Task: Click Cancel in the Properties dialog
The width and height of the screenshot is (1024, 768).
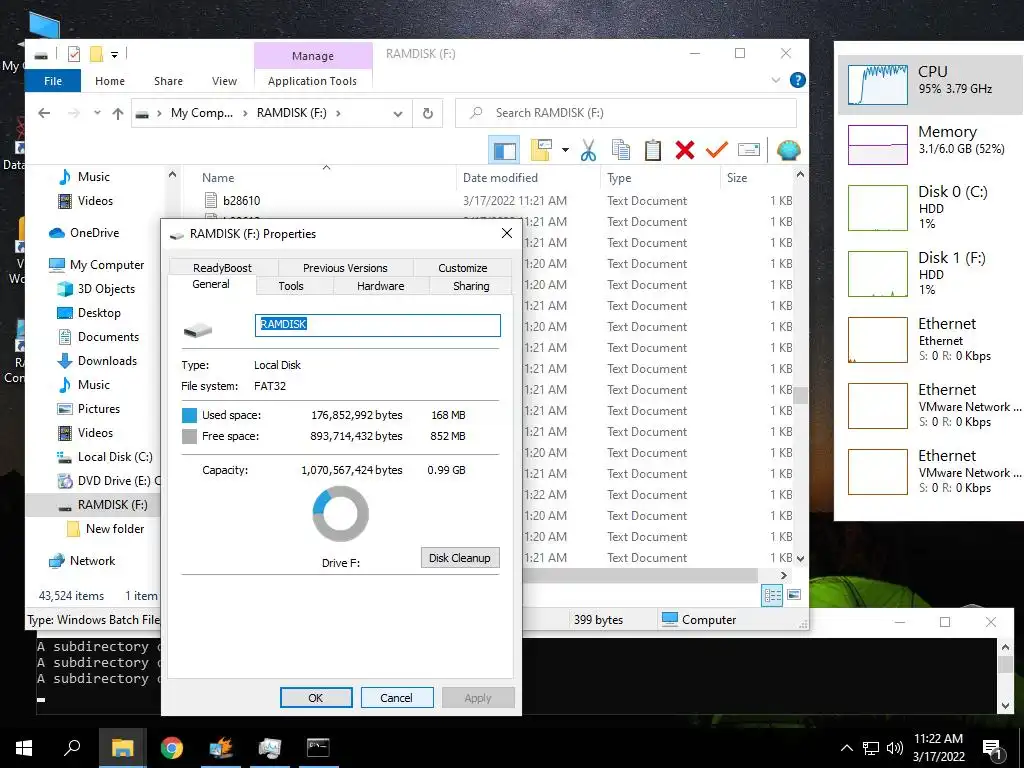Action: click(x=396, y=697)
